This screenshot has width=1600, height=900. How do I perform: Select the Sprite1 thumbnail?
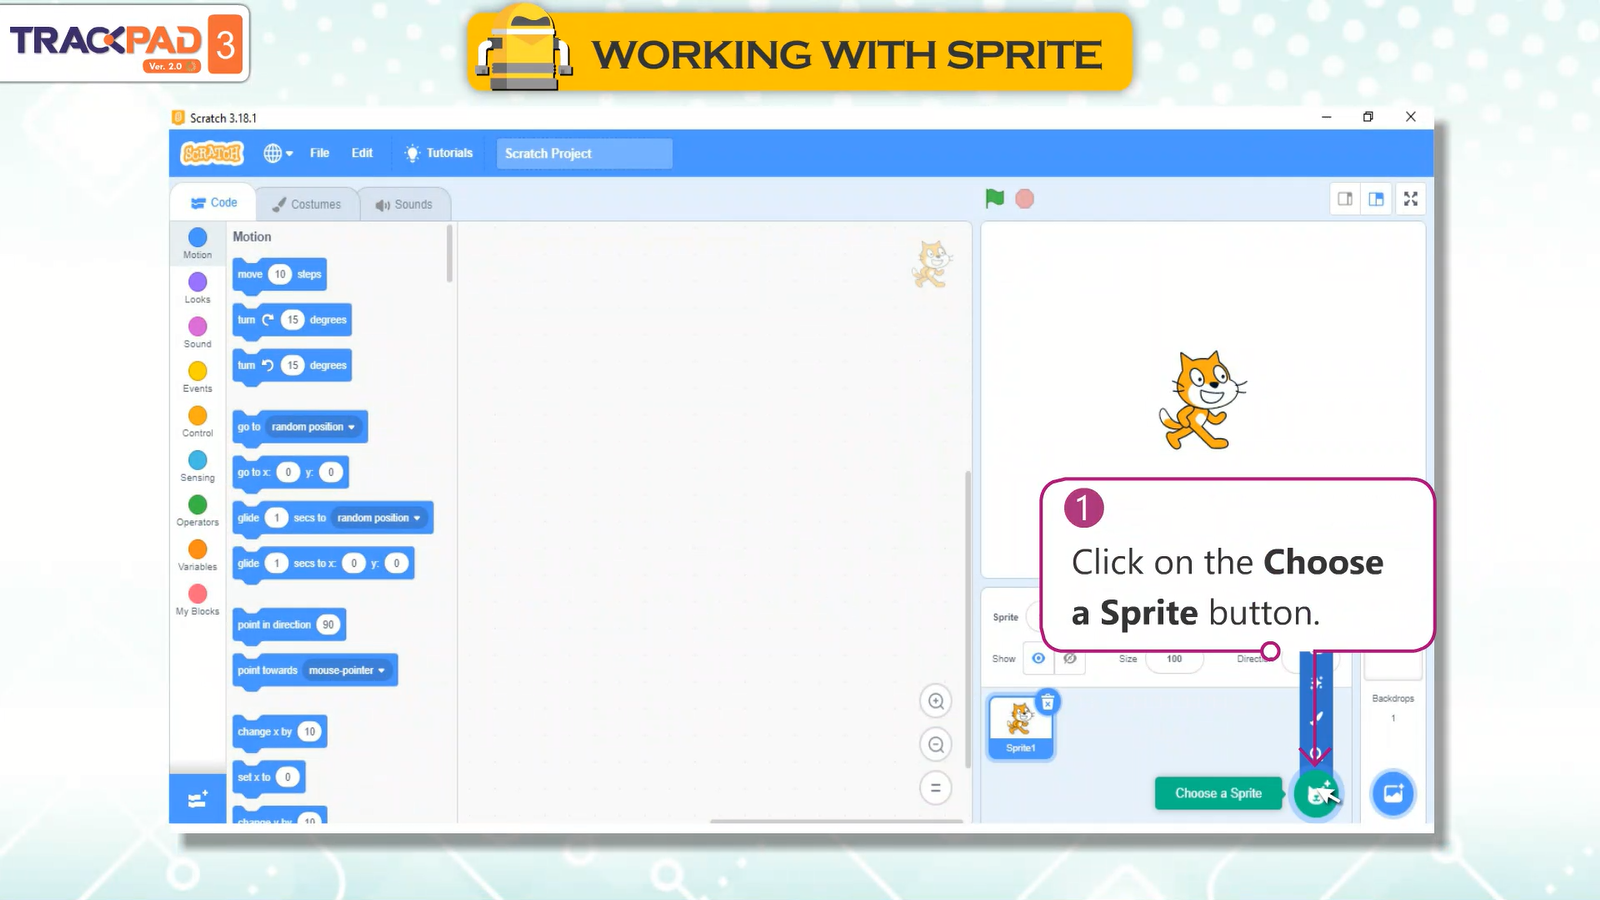point(1020,727)
